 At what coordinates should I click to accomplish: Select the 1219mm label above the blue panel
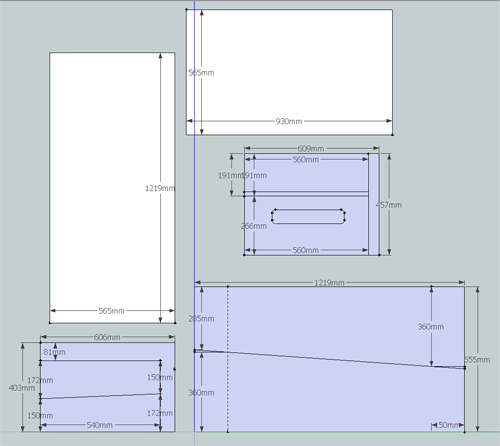coord(329,283)
